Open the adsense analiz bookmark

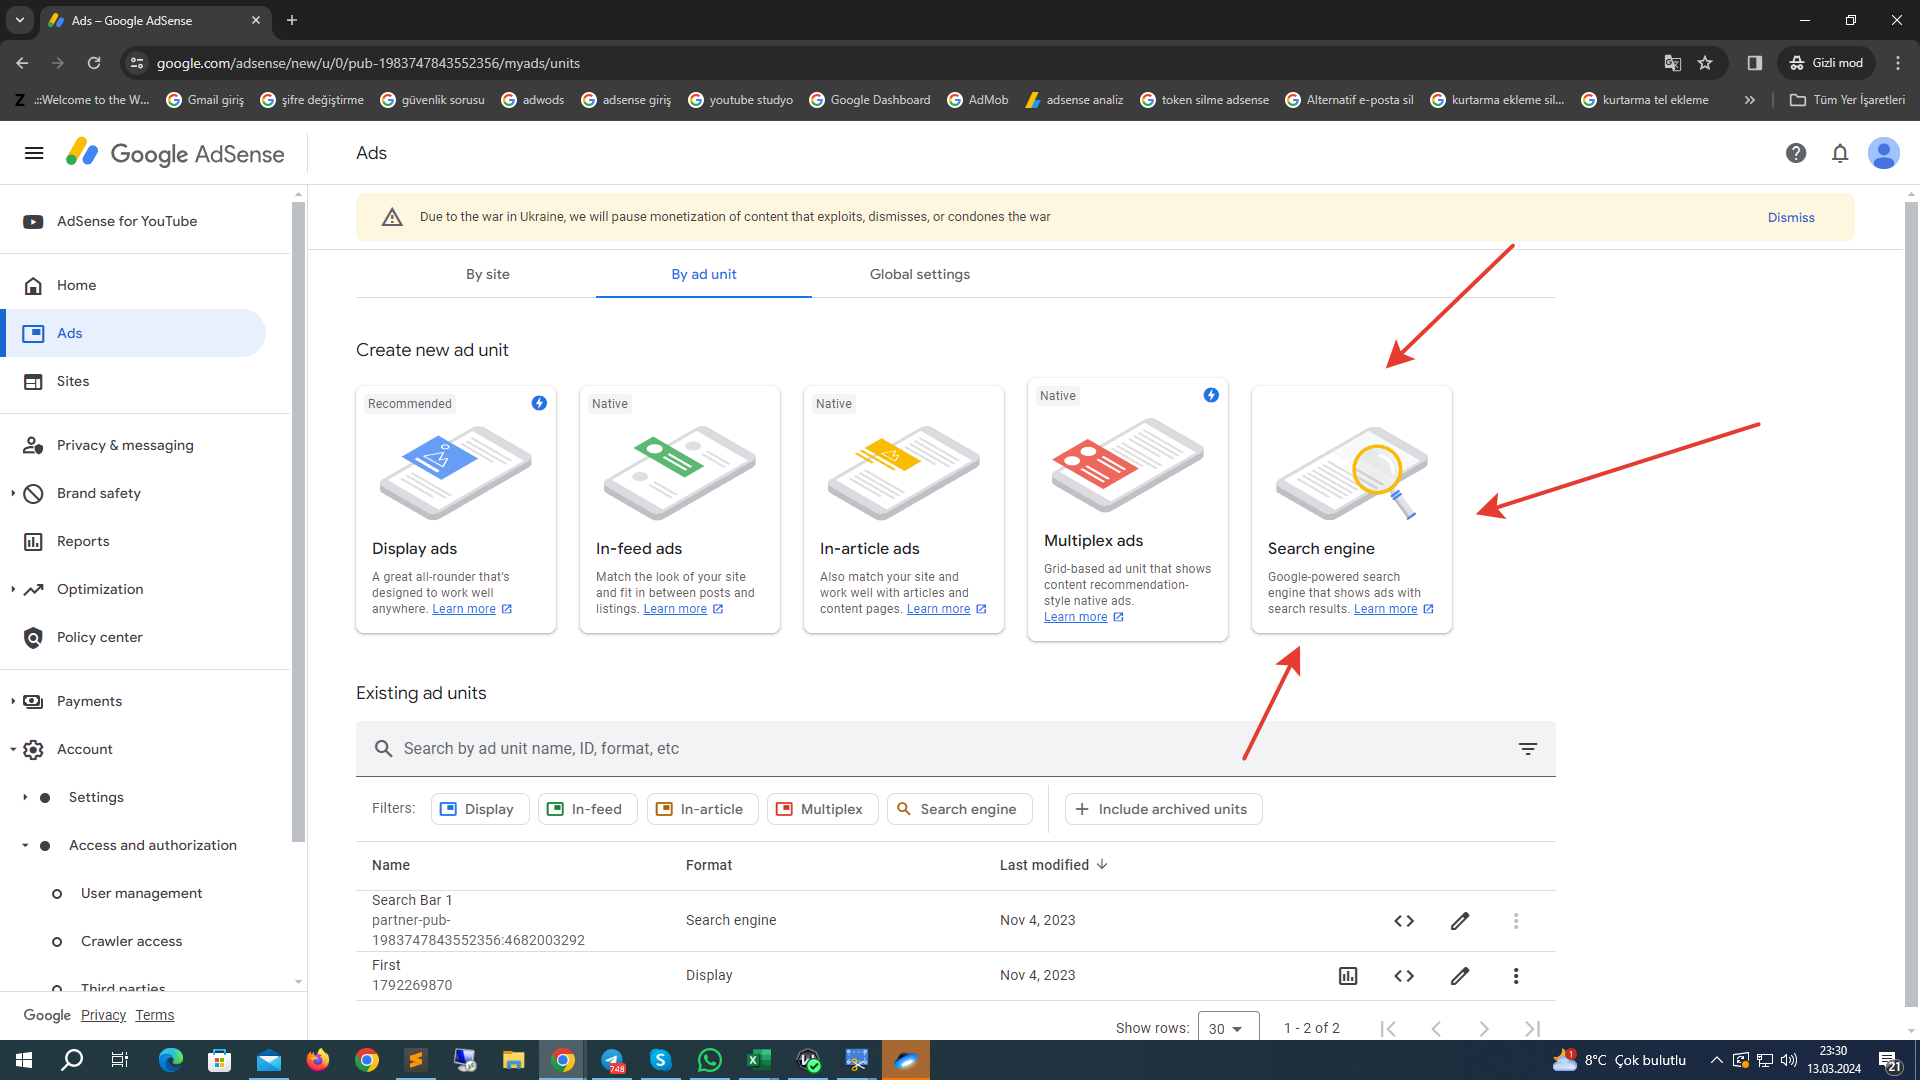point(1075,100)
